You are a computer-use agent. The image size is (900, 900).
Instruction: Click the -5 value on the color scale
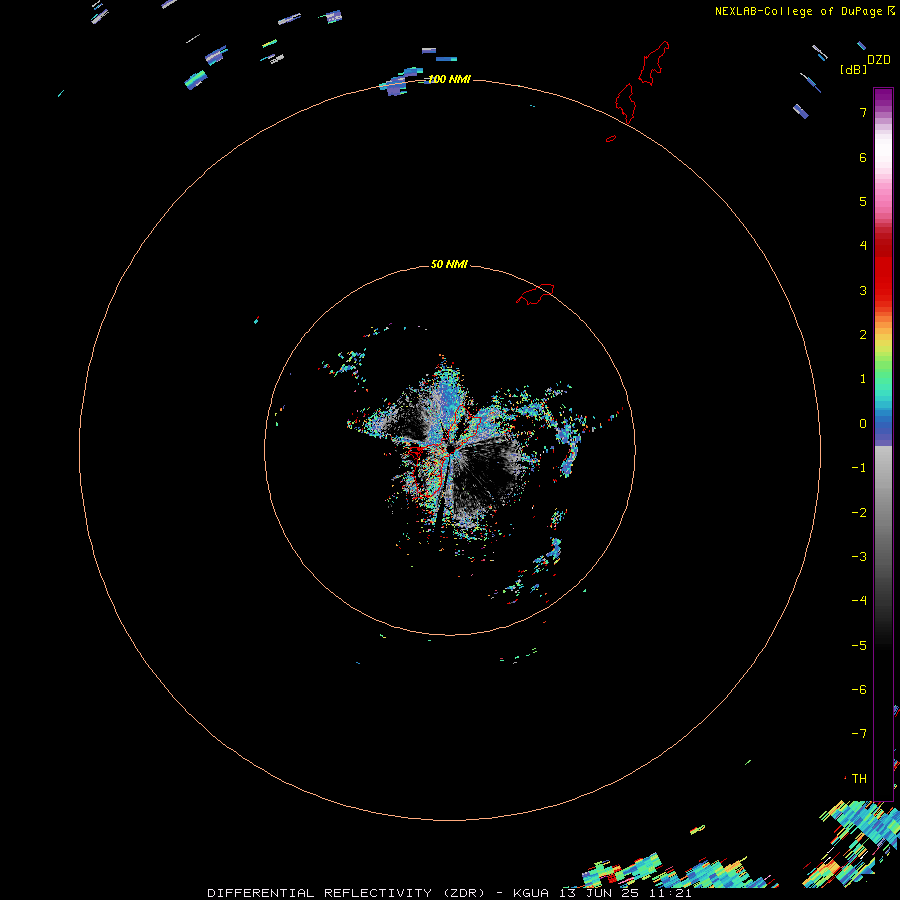pos(859,646)
